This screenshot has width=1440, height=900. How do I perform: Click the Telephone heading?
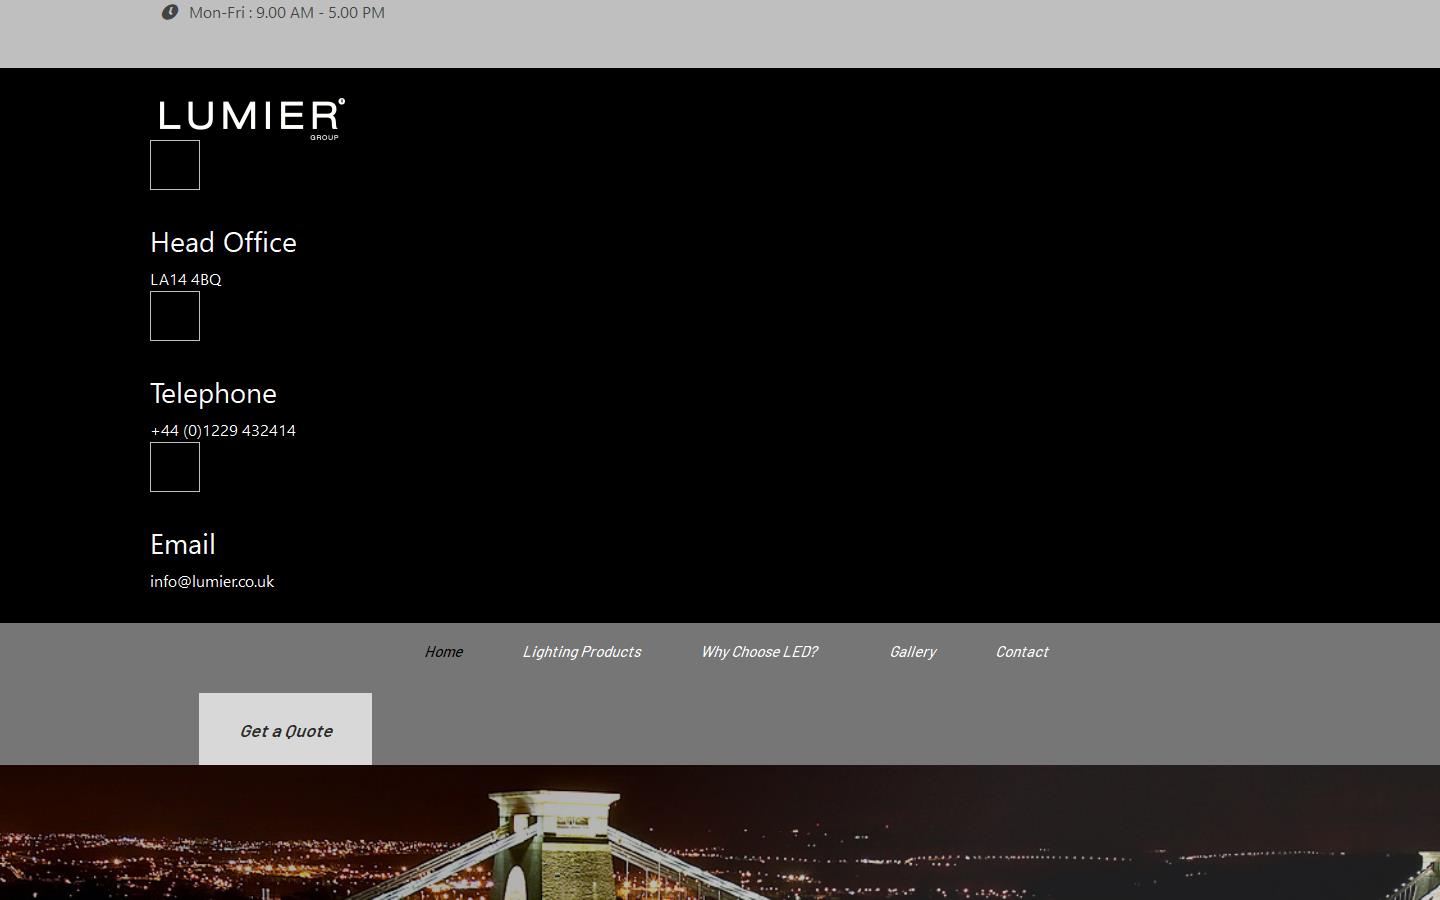tap(213, 393)
